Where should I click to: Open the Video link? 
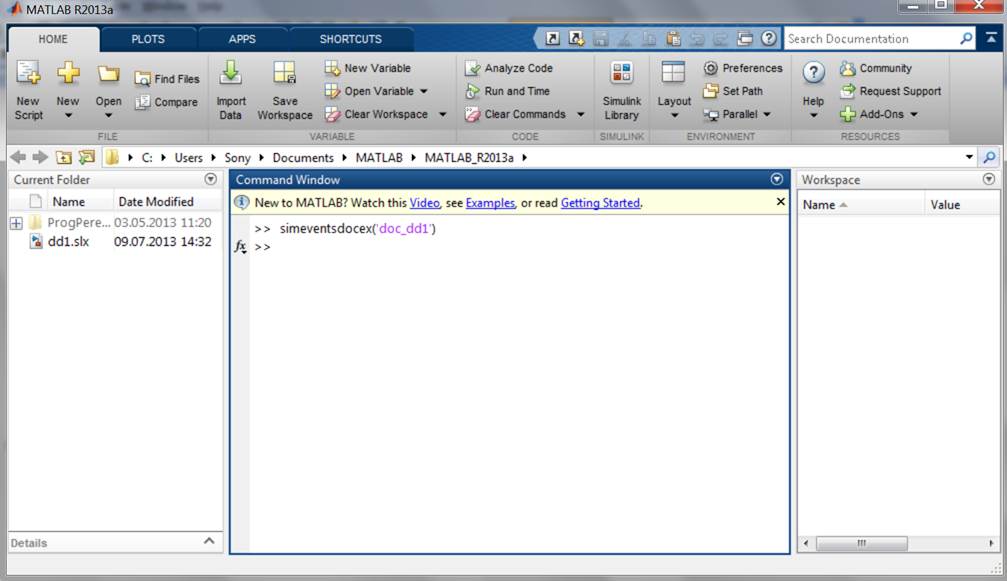pos(425,203)
